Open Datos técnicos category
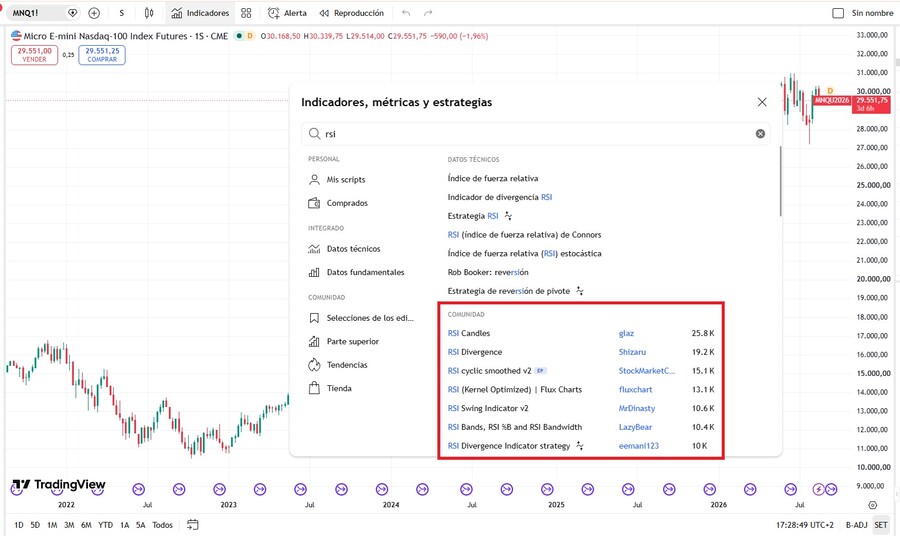 tap(354, 249)
